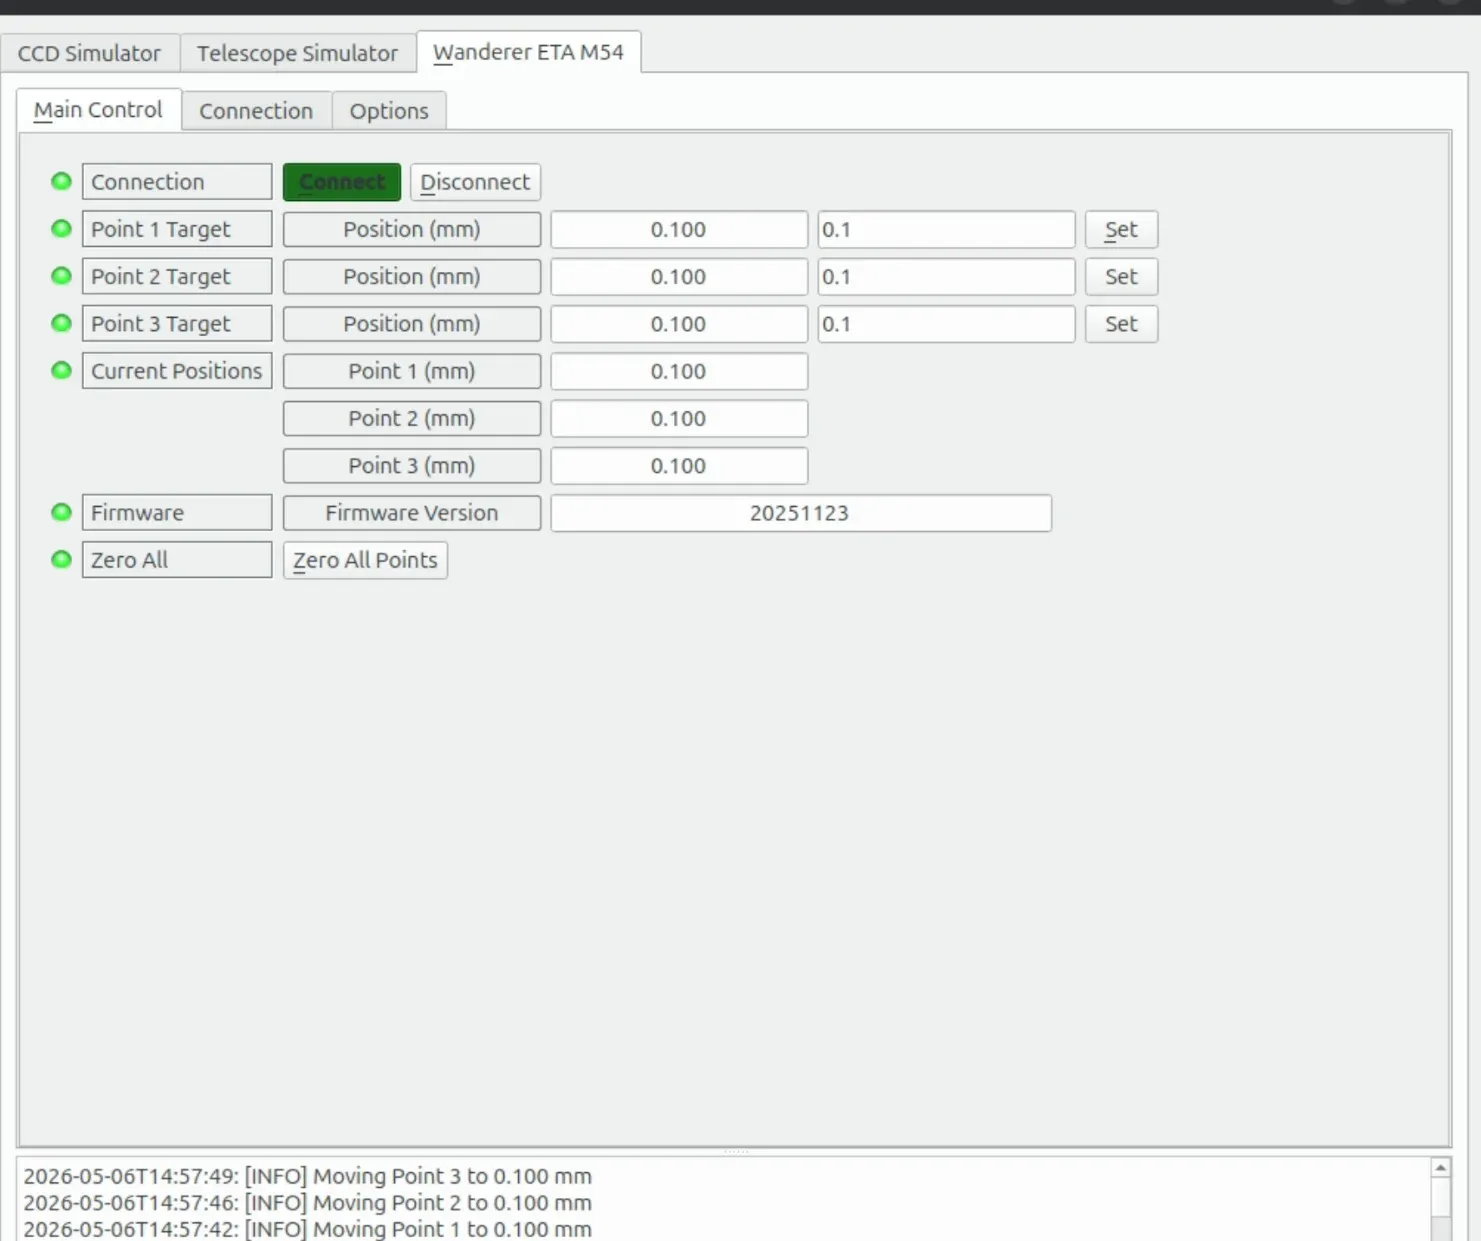
Task: Click the Zero All label
Action: pos(177,560)
